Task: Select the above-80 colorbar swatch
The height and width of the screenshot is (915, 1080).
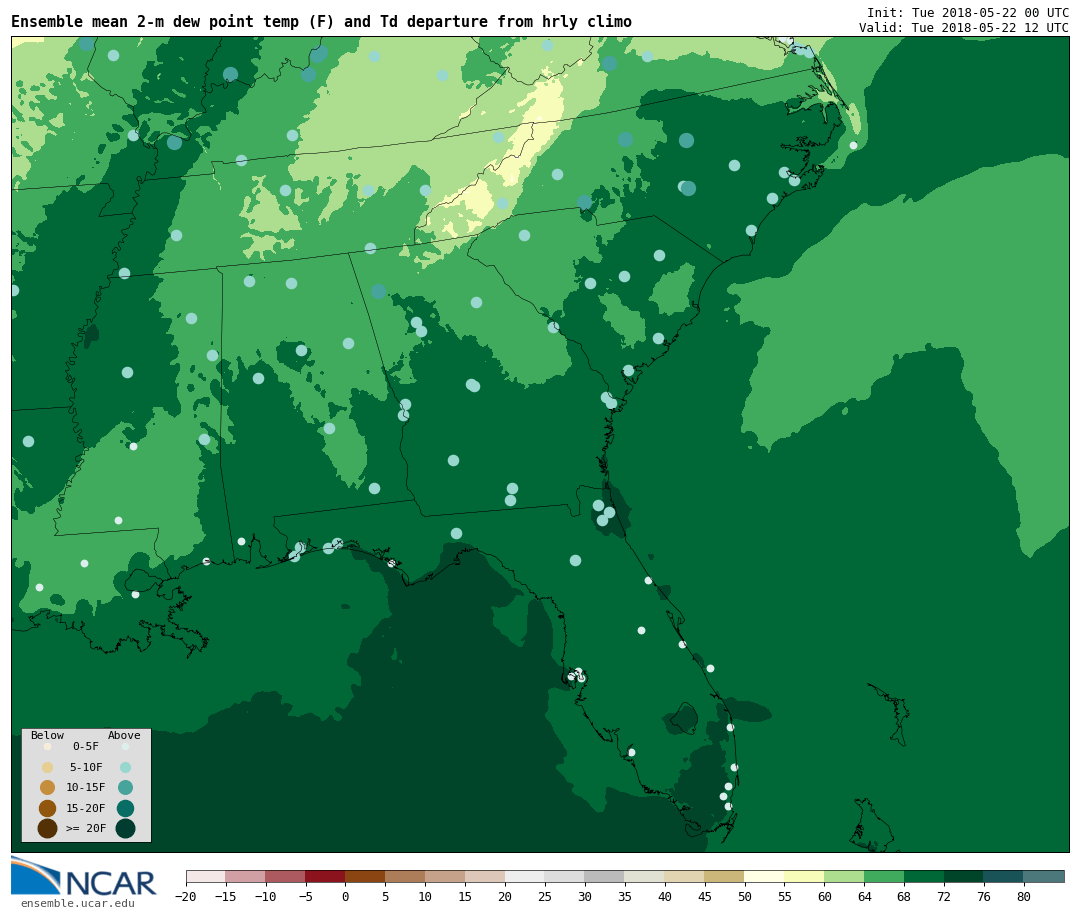Action: pyautogui.click(x=1044, y=876)
